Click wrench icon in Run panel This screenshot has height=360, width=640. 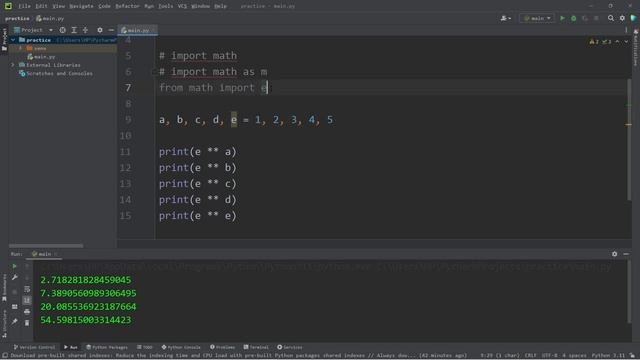[x=14, y=278]
